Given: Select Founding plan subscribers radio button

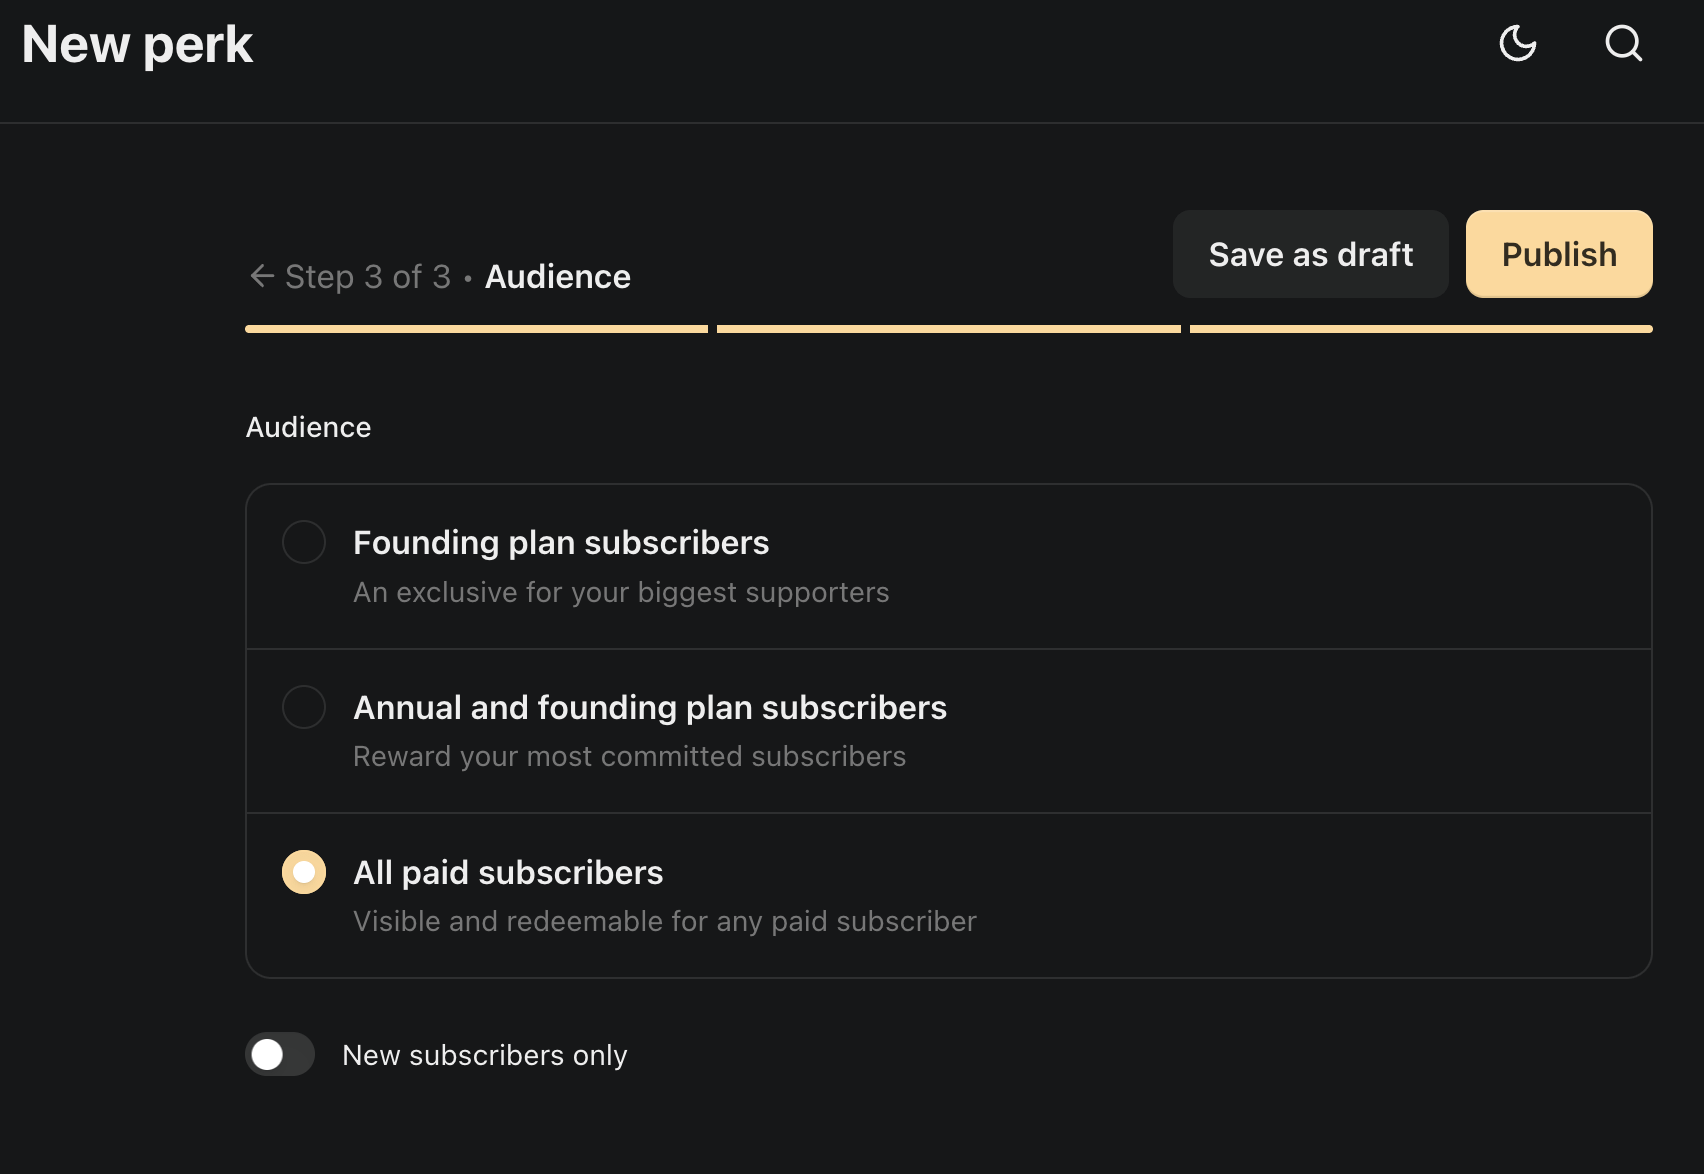Looking at the screenshot, I should point(304,542).
